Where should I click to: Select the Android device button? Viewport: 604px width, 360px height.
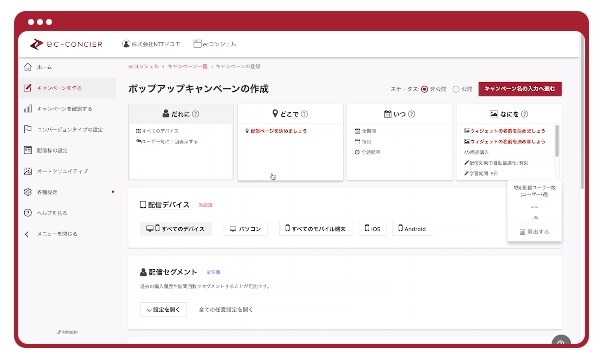pyautogui.click(x=412, y=229)
